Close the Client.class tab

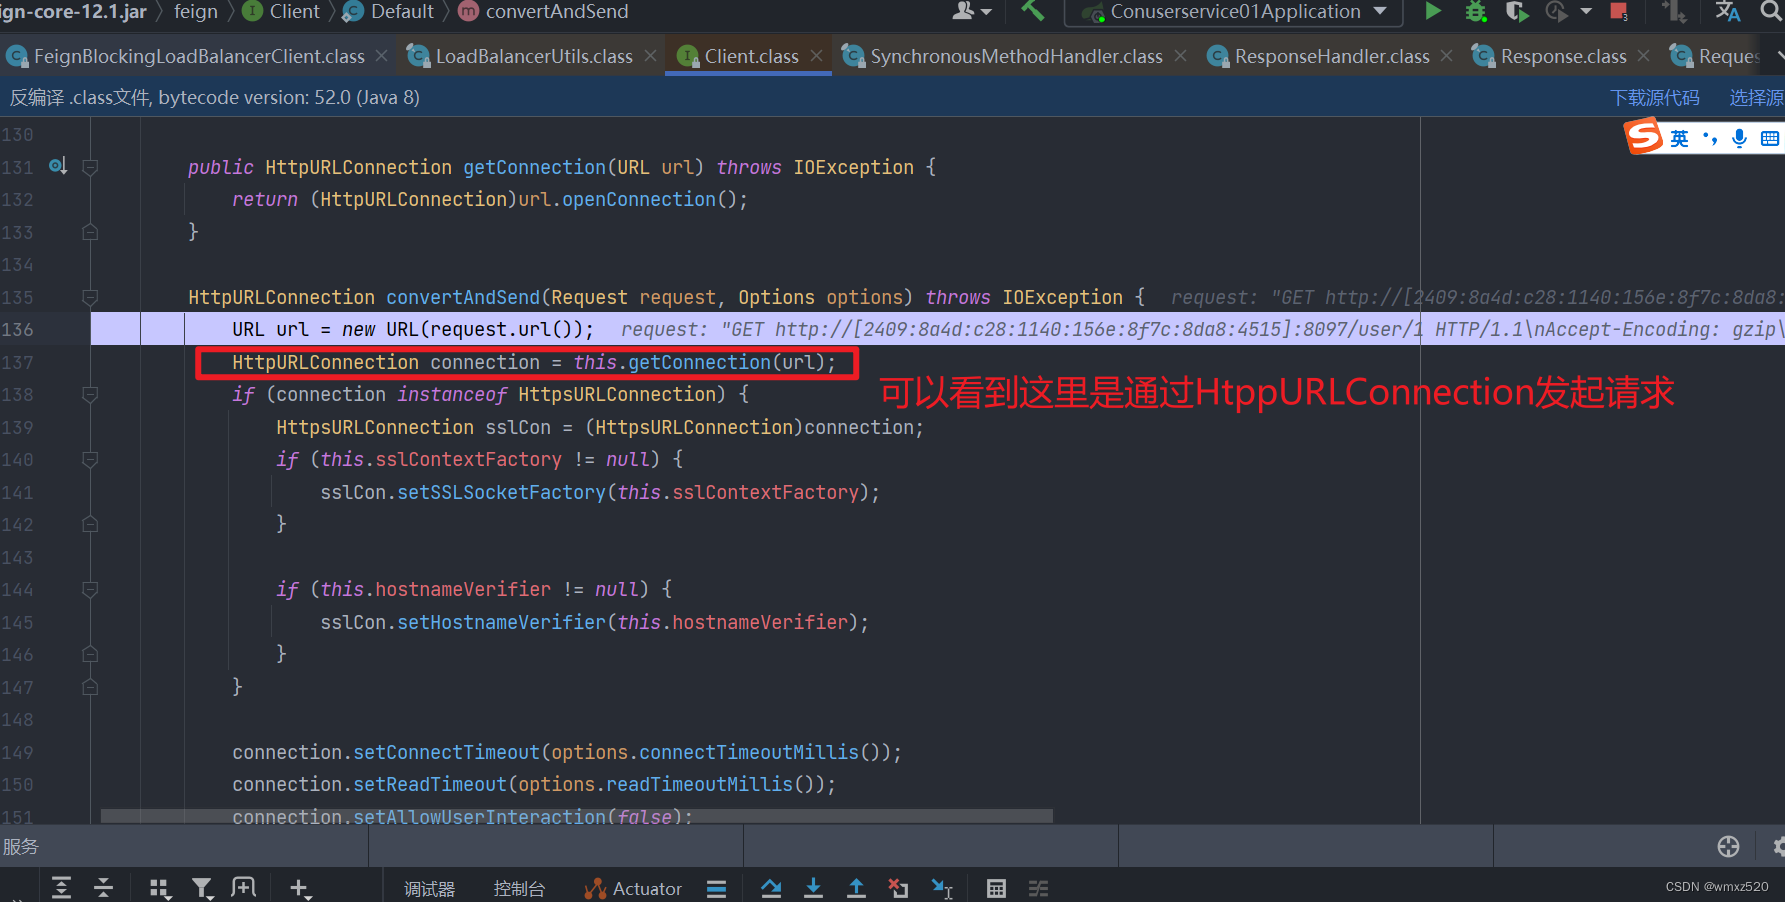817,56
